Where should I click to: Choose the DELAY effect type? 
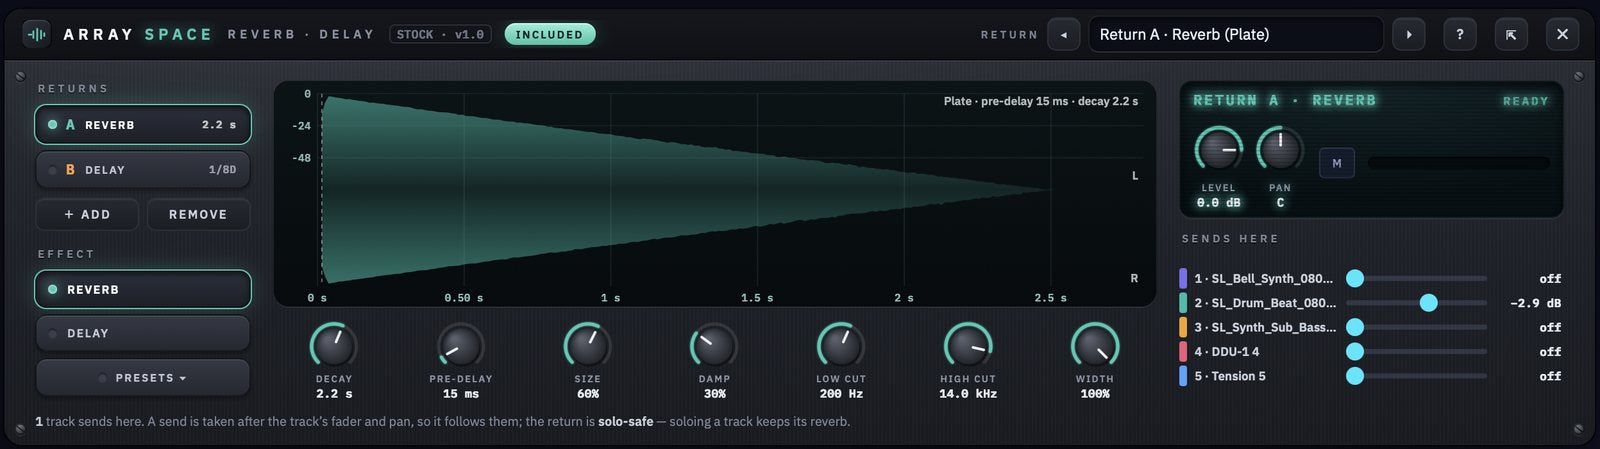coord(143,333)
